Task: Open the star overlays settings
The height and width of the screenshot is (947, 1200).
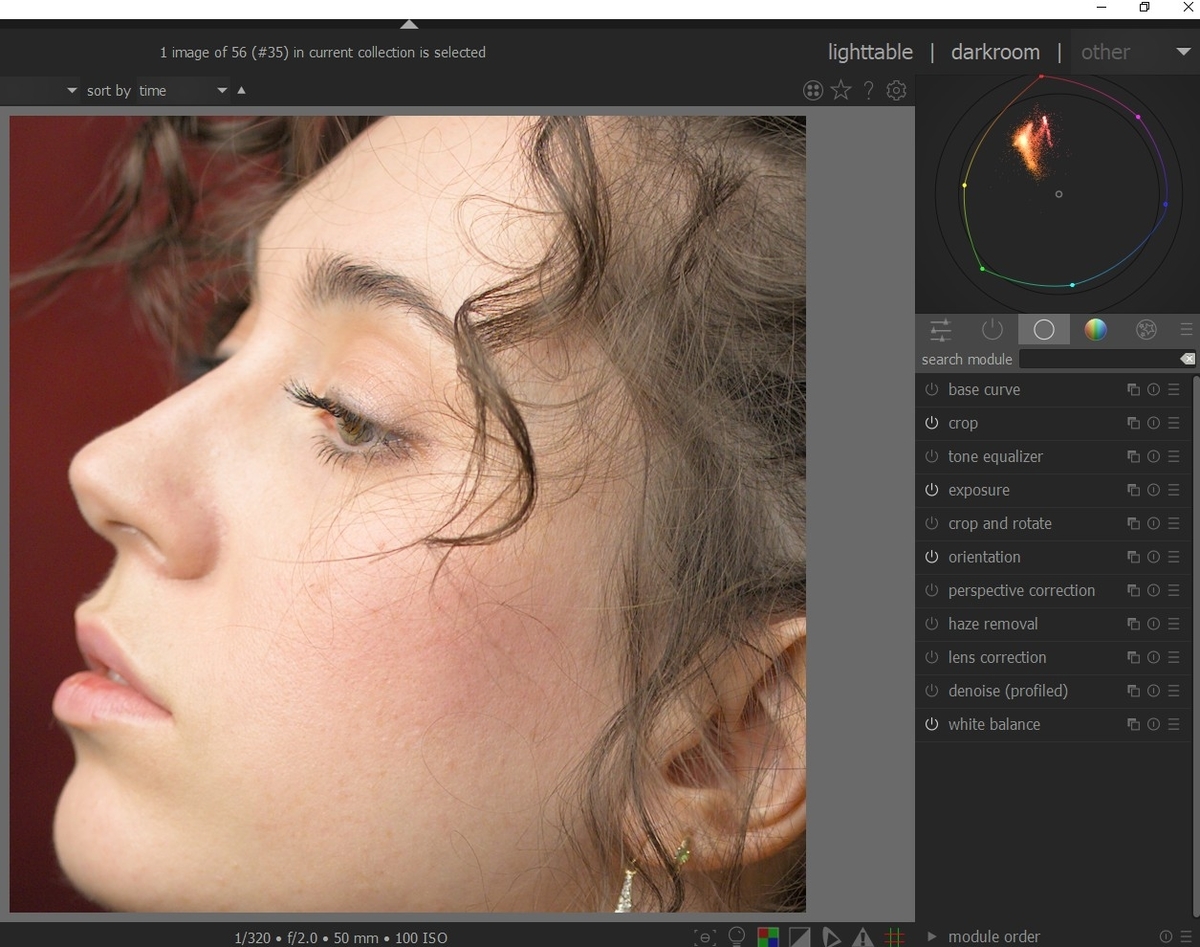Action: tap(841, 91)
